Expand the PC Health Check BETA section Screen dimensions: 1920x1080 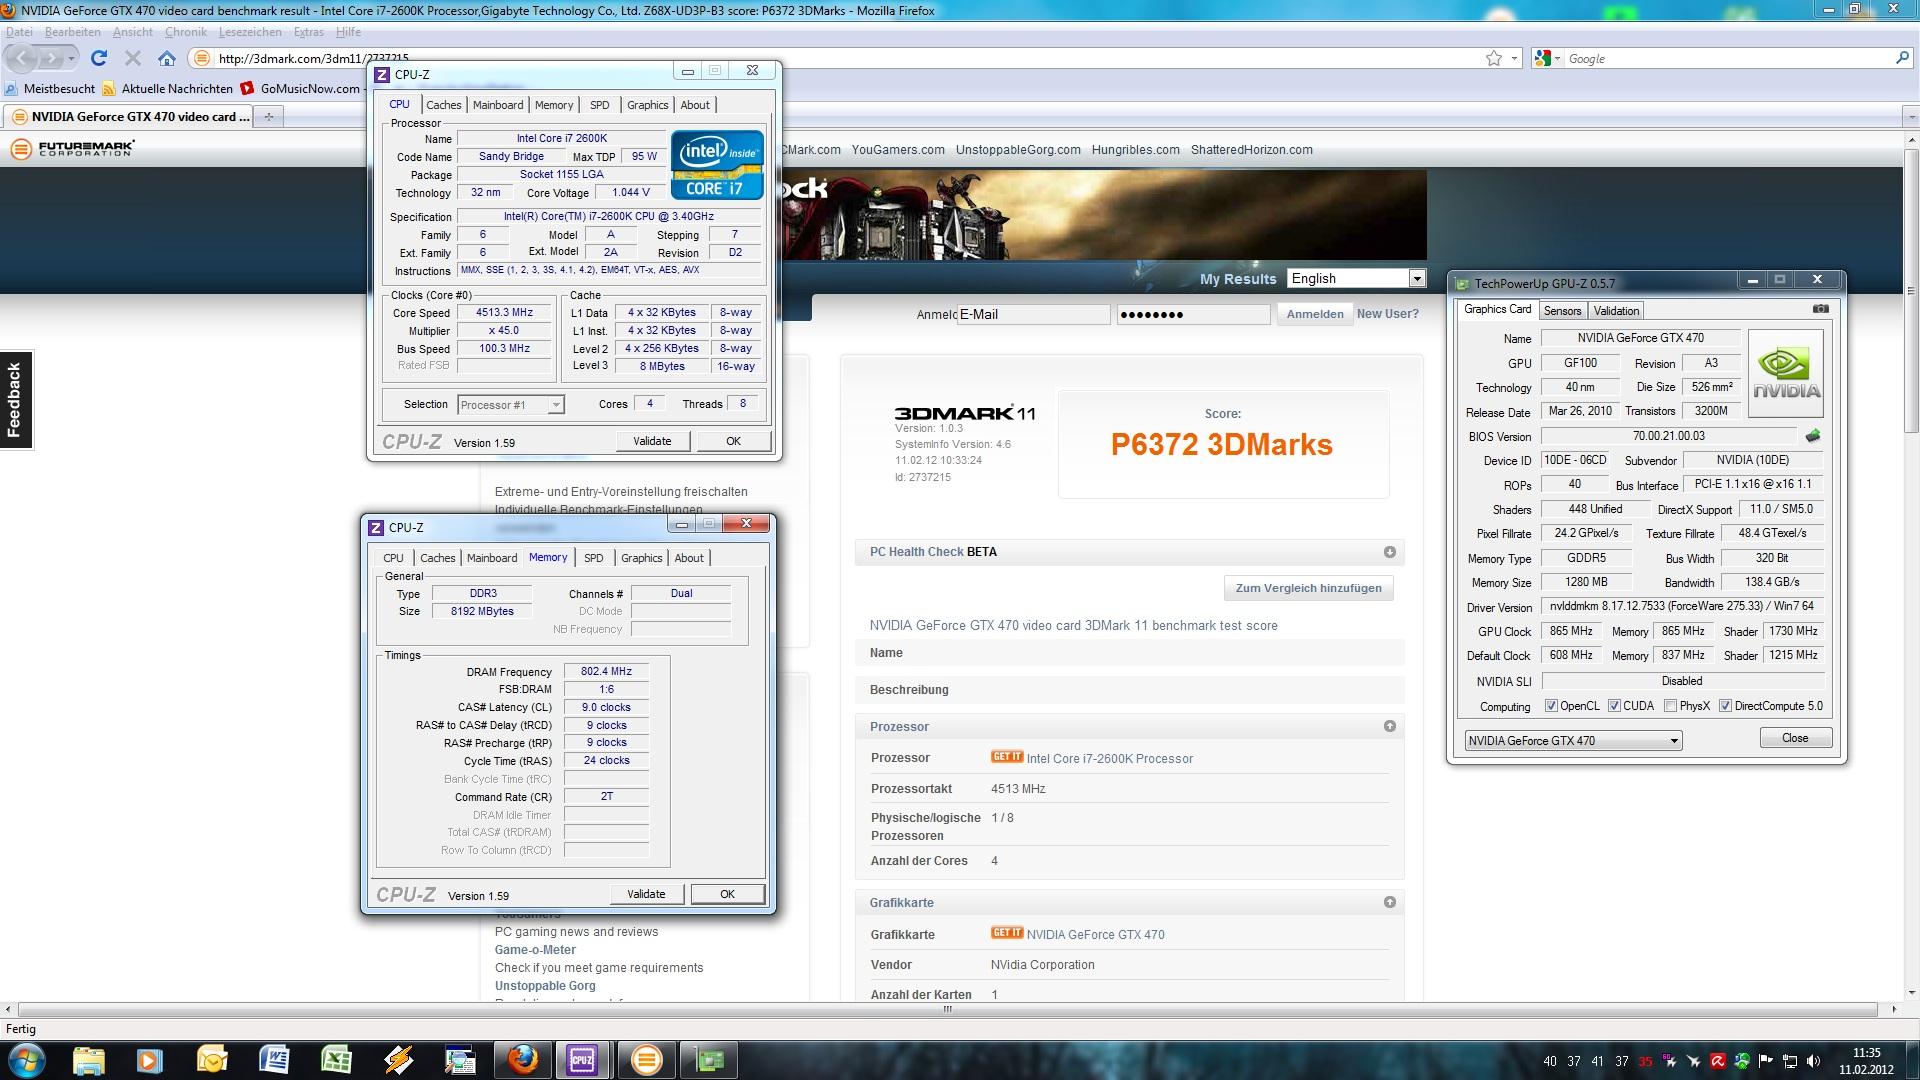1389,552
